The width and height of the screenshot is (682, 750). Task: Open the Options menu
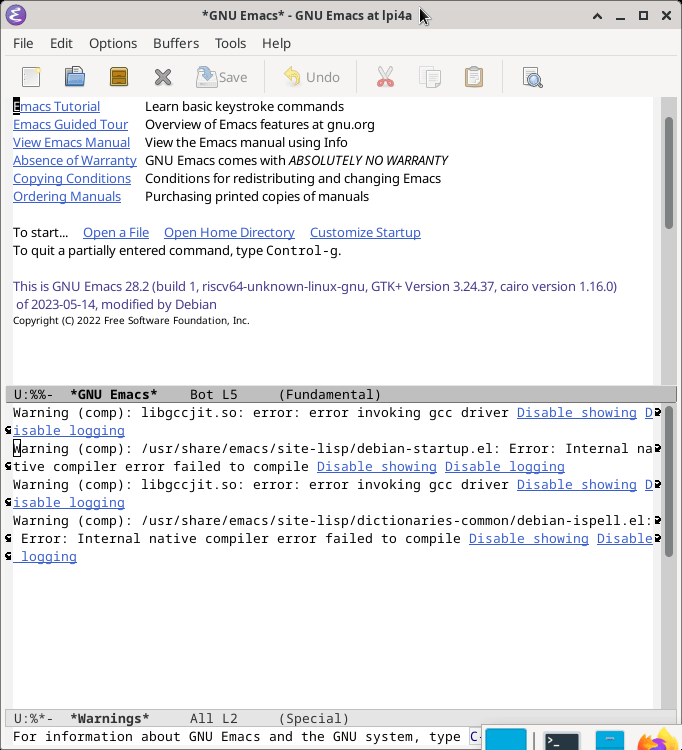click(113, 43)
